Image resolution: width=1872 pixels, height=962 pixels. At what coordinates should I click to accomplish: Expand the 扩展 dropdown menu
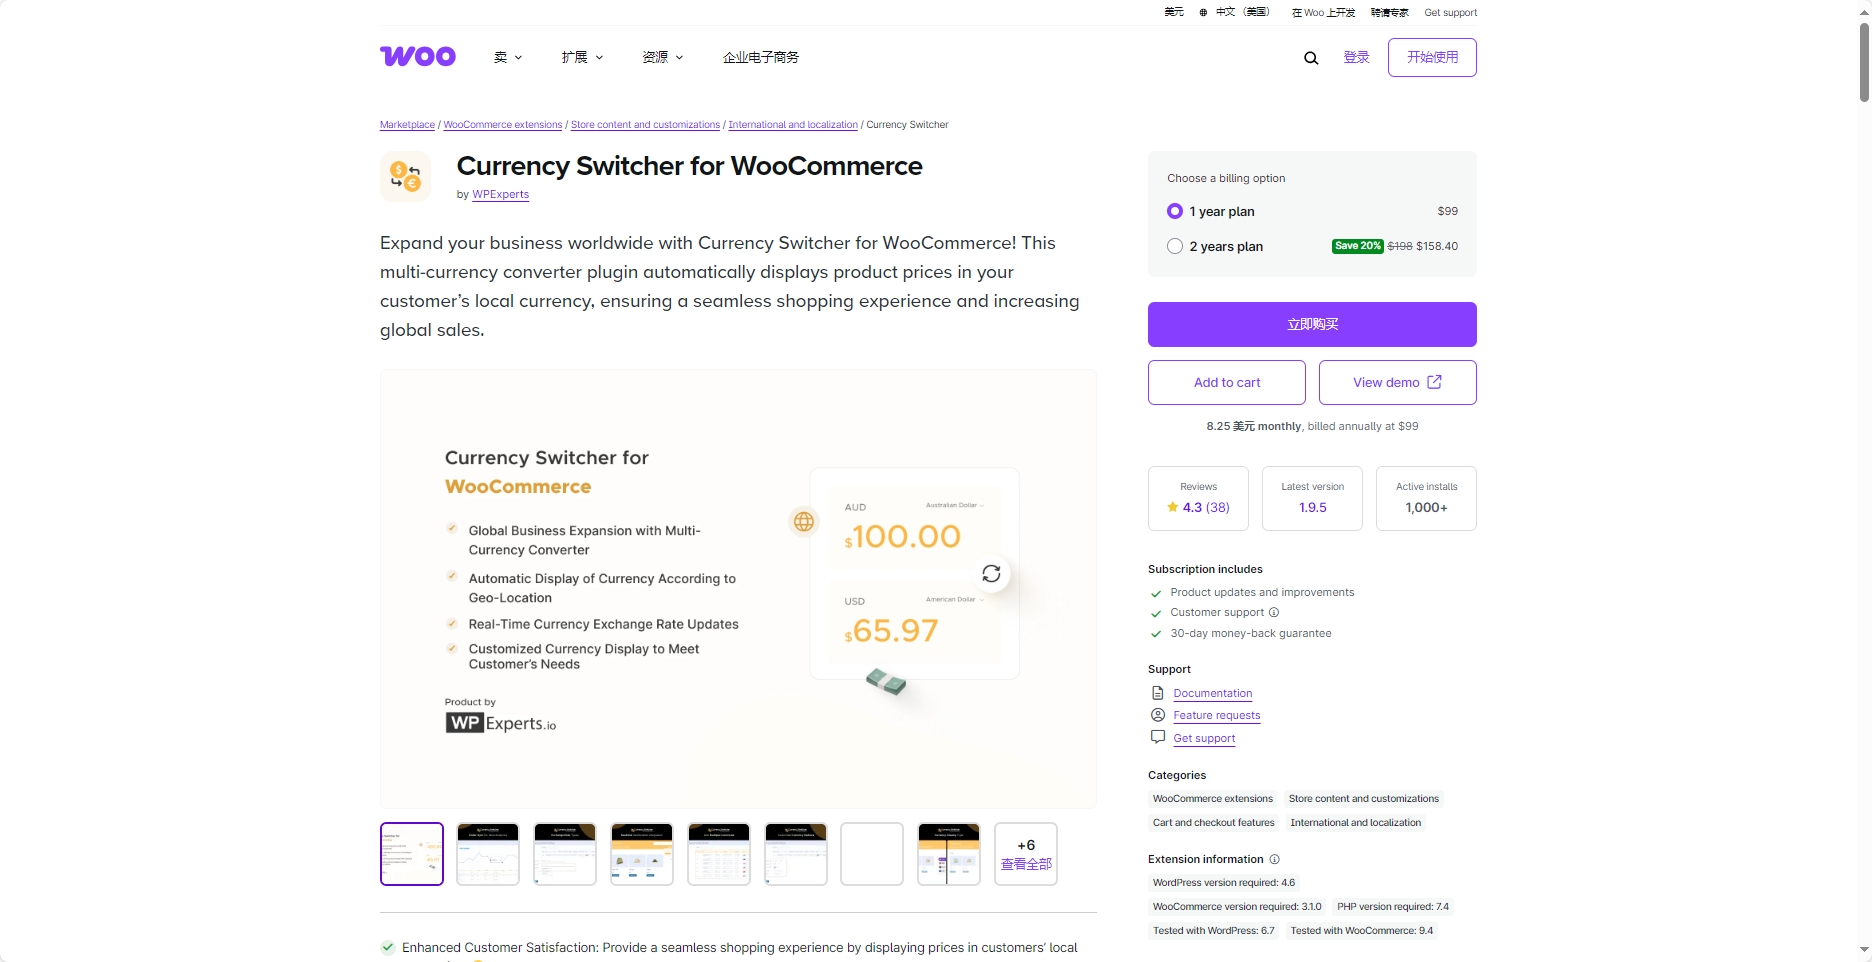coord(582,58)
